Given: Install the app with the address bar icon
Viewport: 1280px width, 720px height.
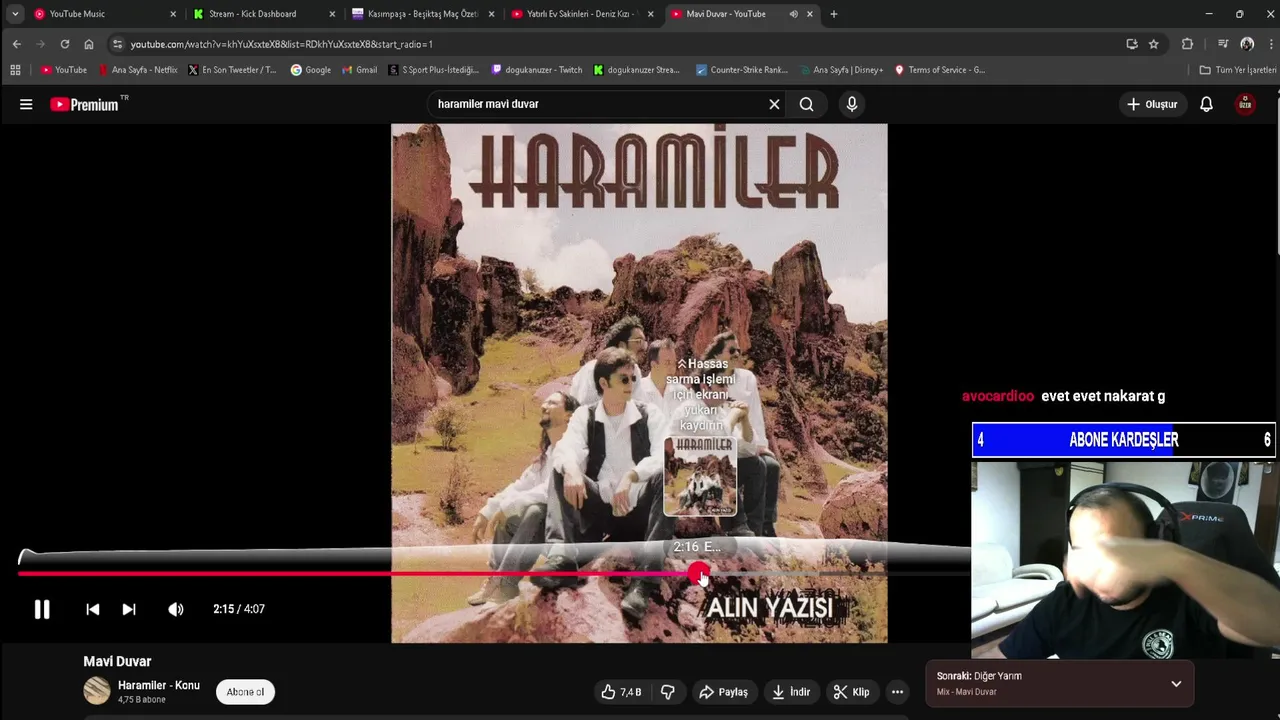Looking at the screenshot, I should 1132,44.
